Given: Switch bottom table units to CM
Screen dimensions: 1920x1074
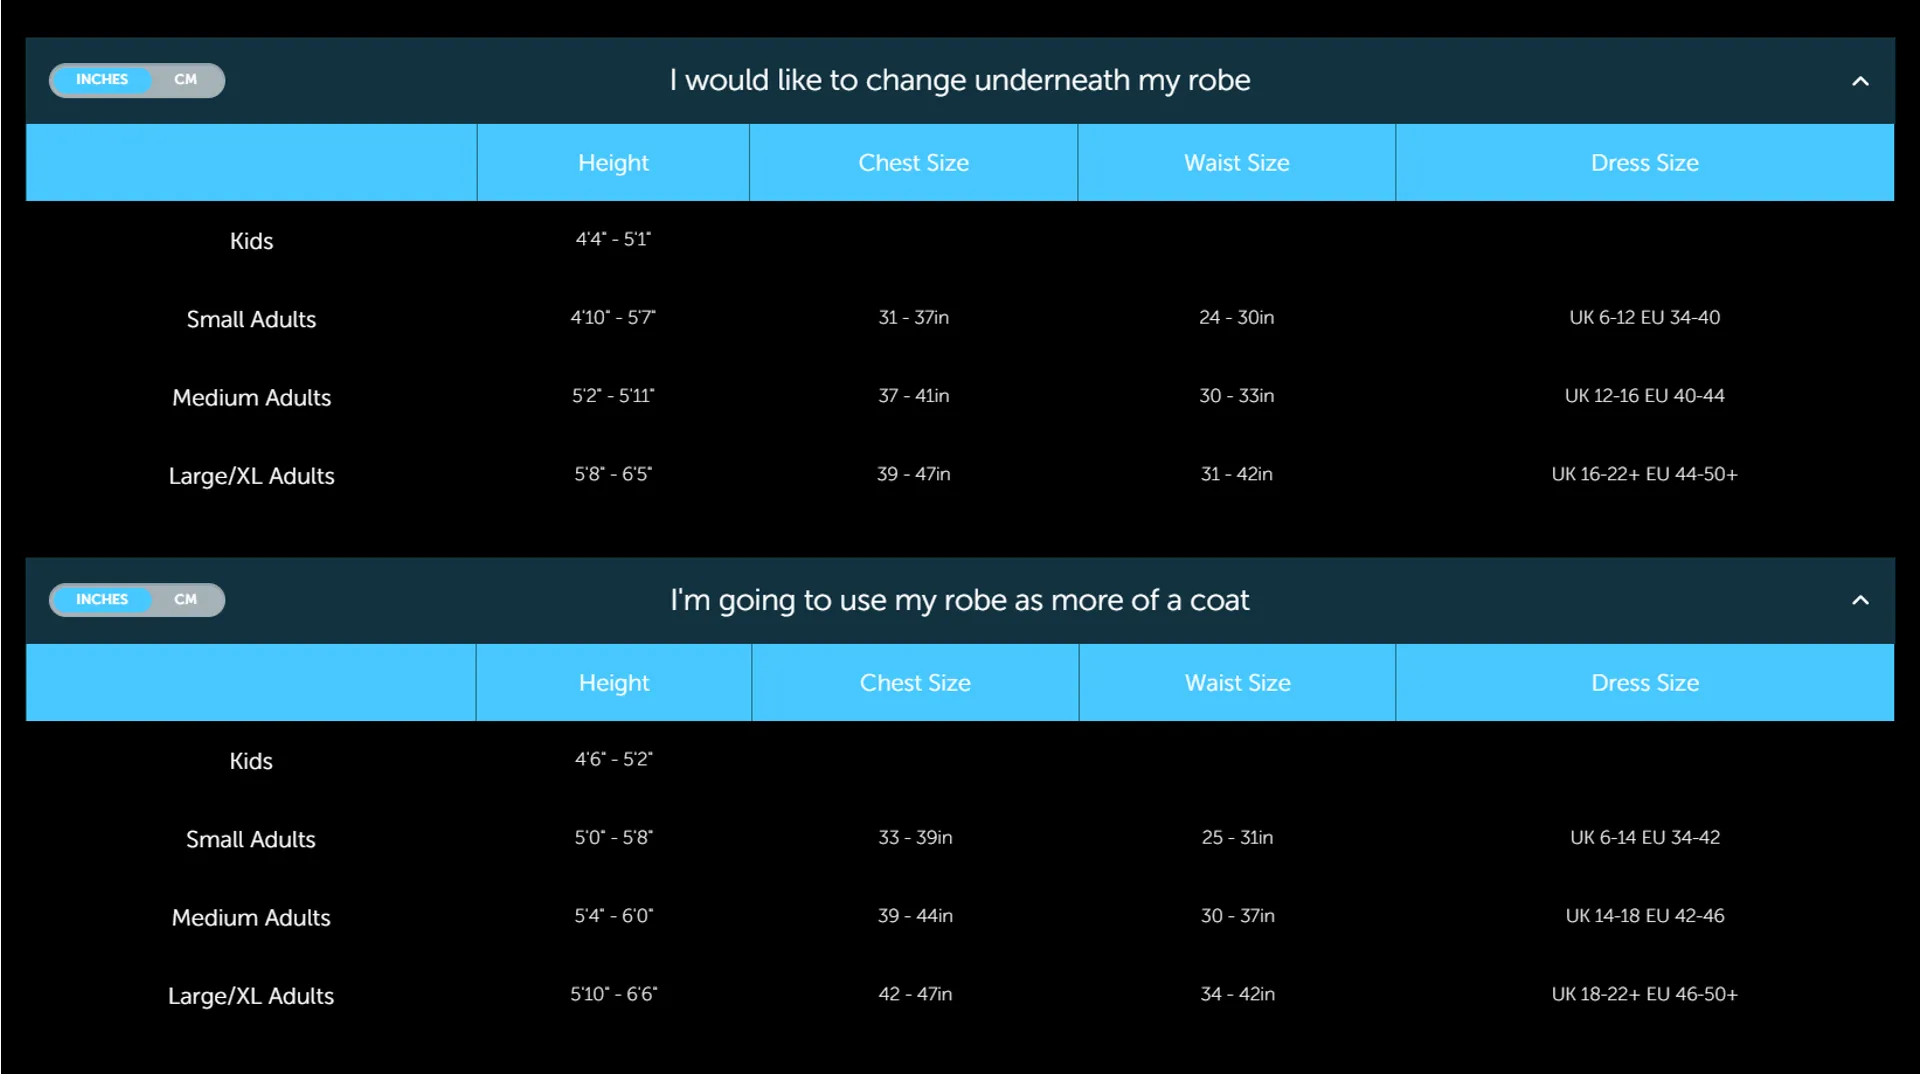Looking at the screenshot, I should 186,600.
